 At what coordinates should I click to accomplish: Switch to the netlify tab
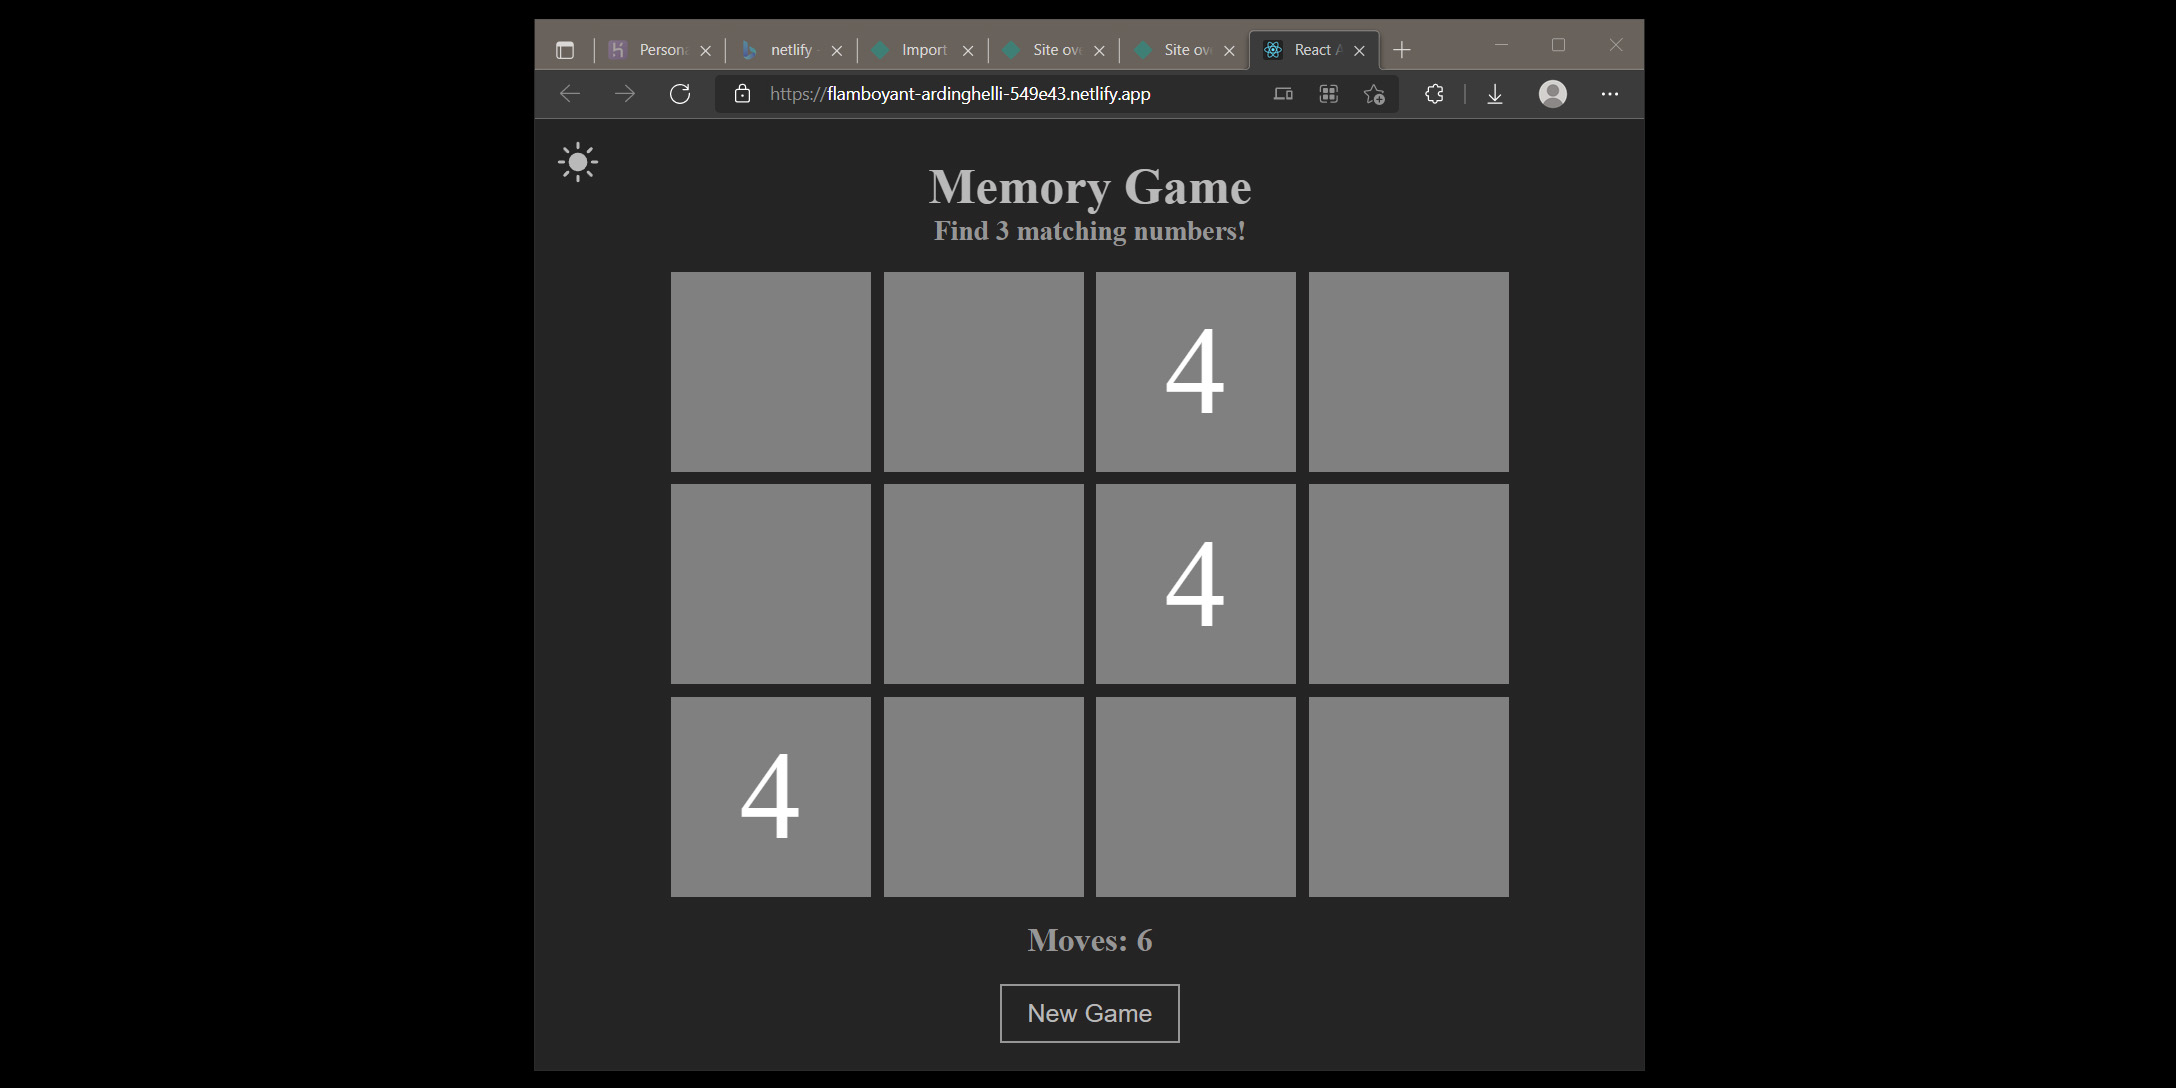coord(790,50)
